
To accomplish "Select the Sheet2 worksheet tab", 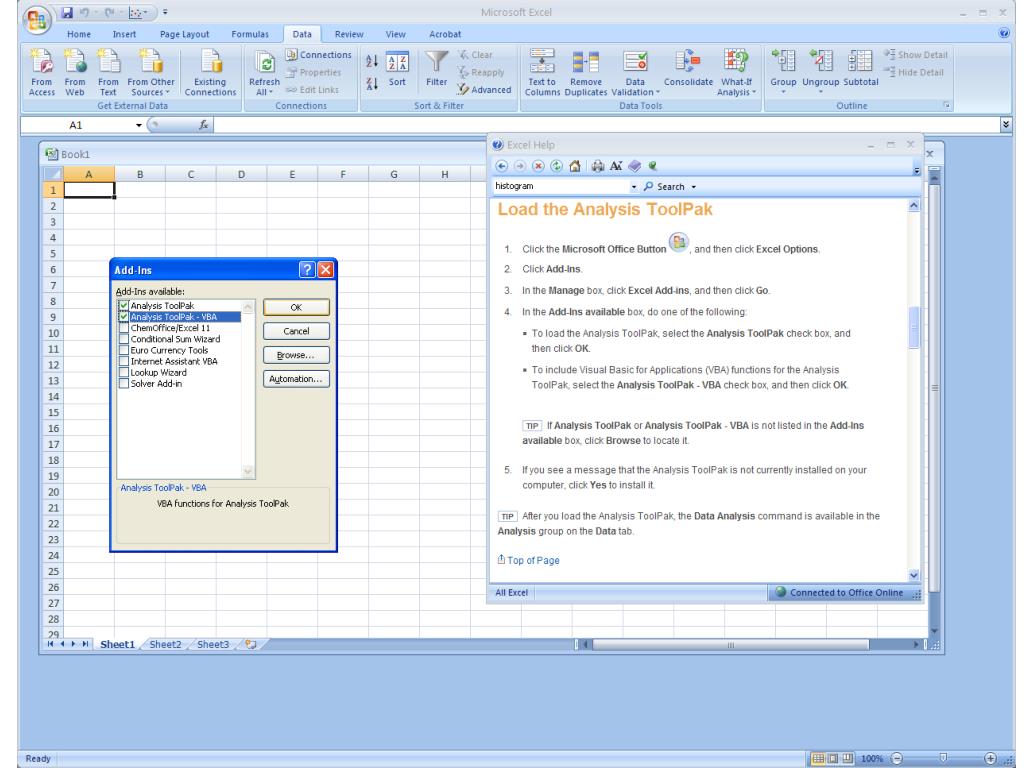I will click(165, 645).
